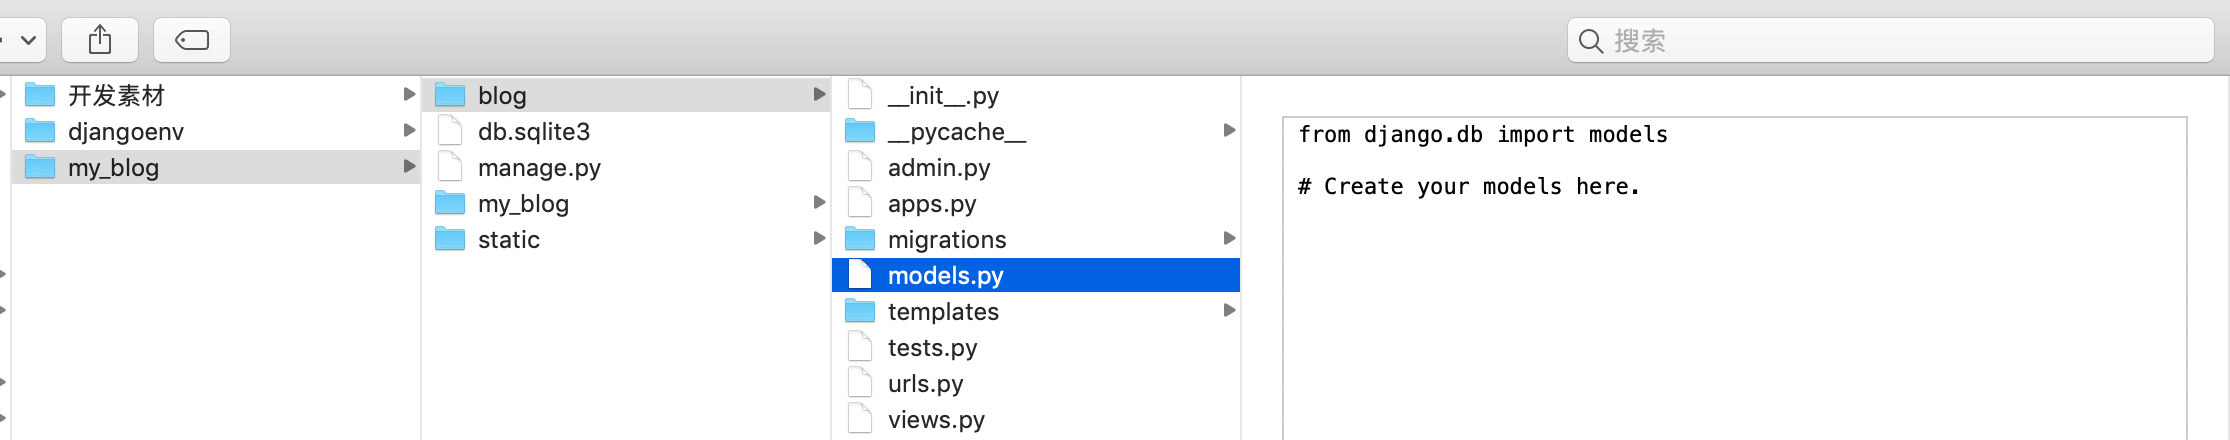Open the action dropdown chevron in toolbar
2230x440 pixels.
28,40
